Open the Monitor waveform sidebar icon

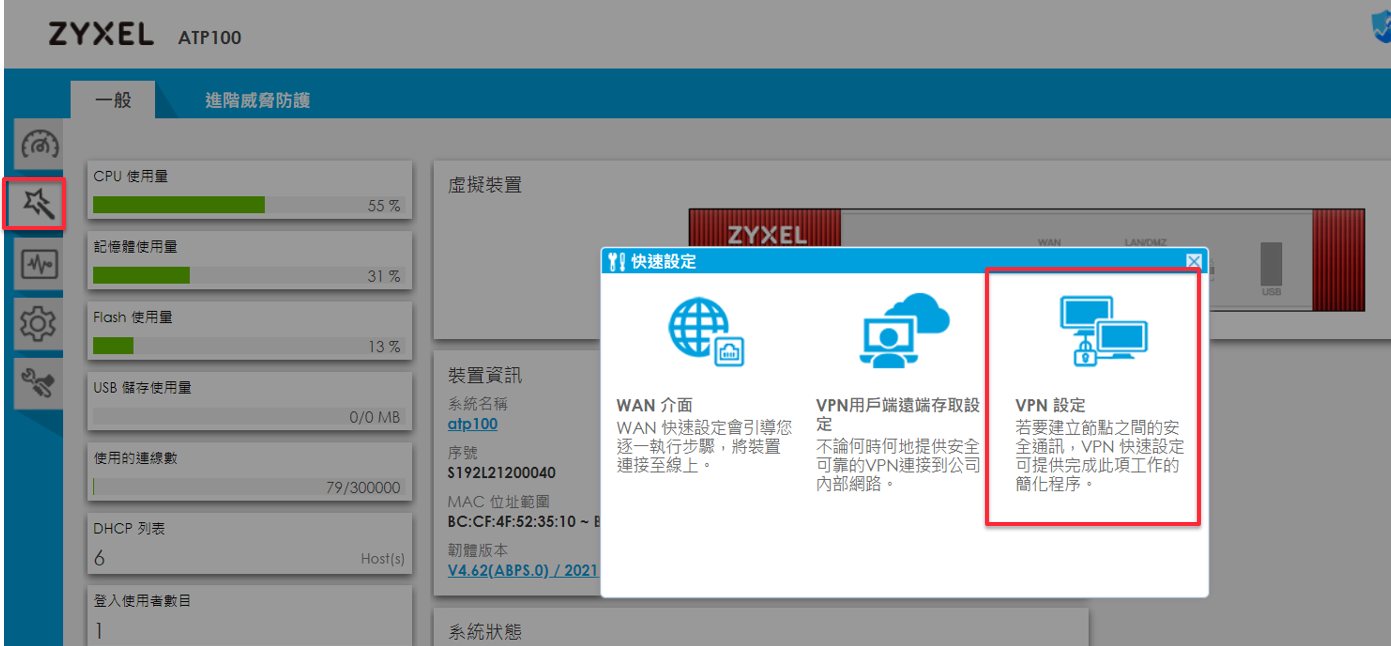click(39, 265)
